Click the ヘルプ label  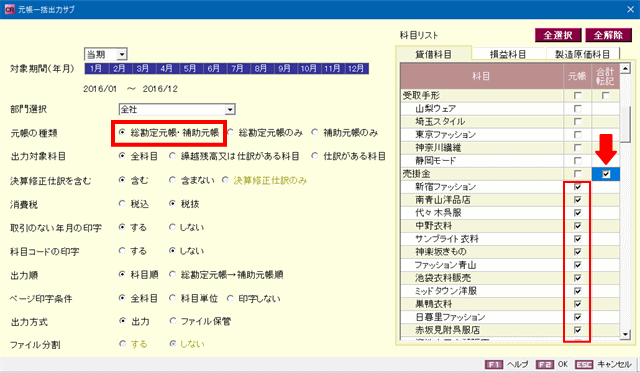click(x=518, y=364)
